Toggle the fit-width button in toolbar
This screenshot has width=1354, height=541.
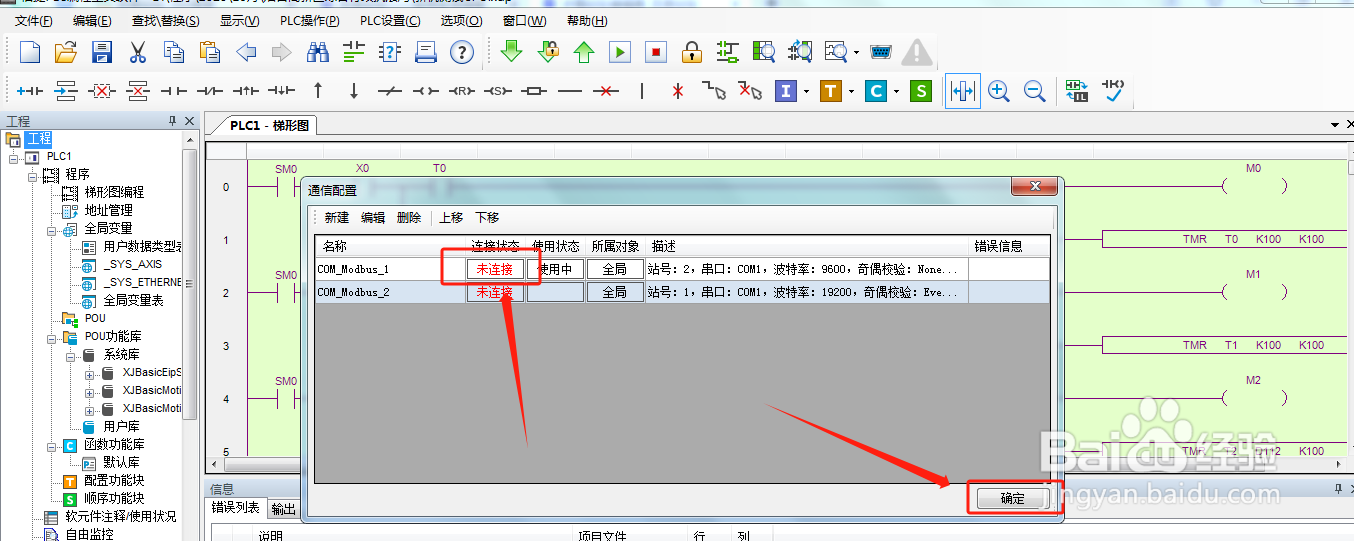tap(962, 91)
